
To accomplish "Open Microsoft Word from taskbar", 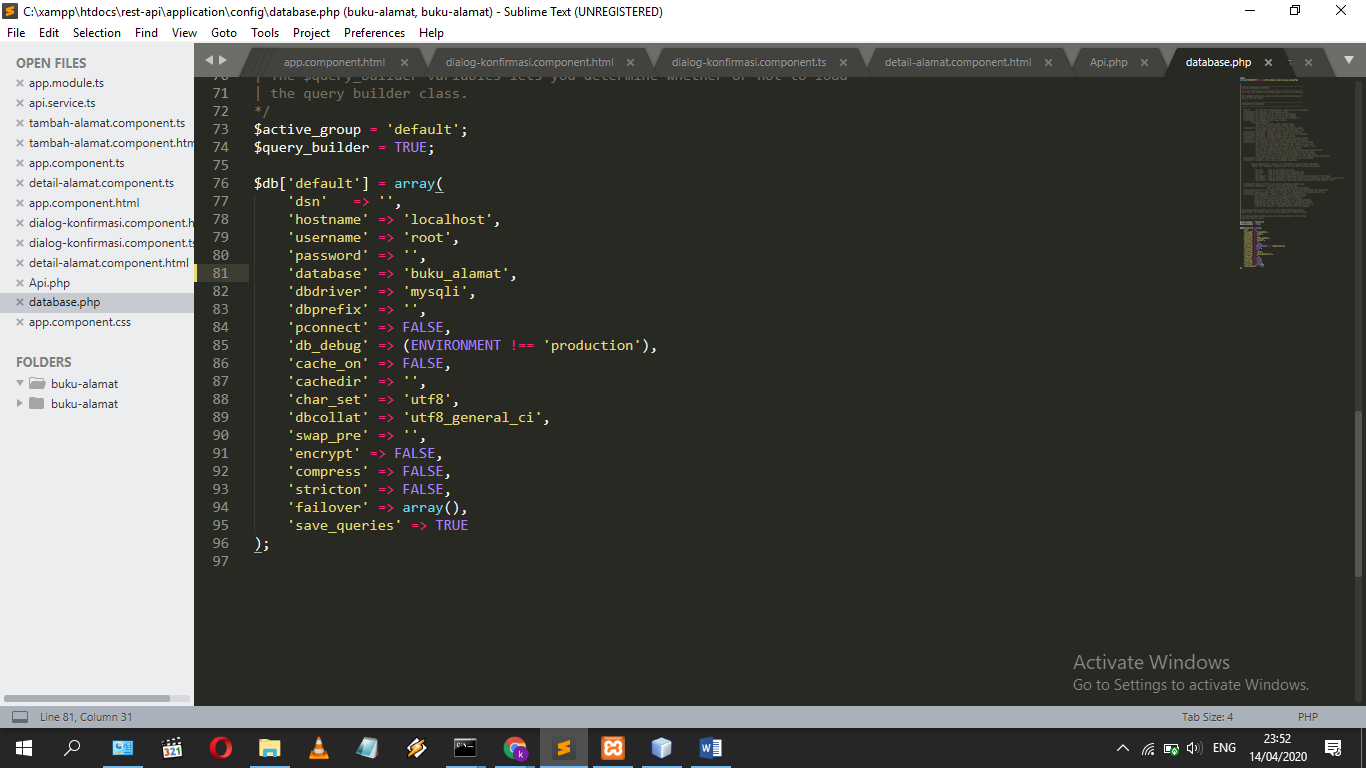I will coord(711,747).
